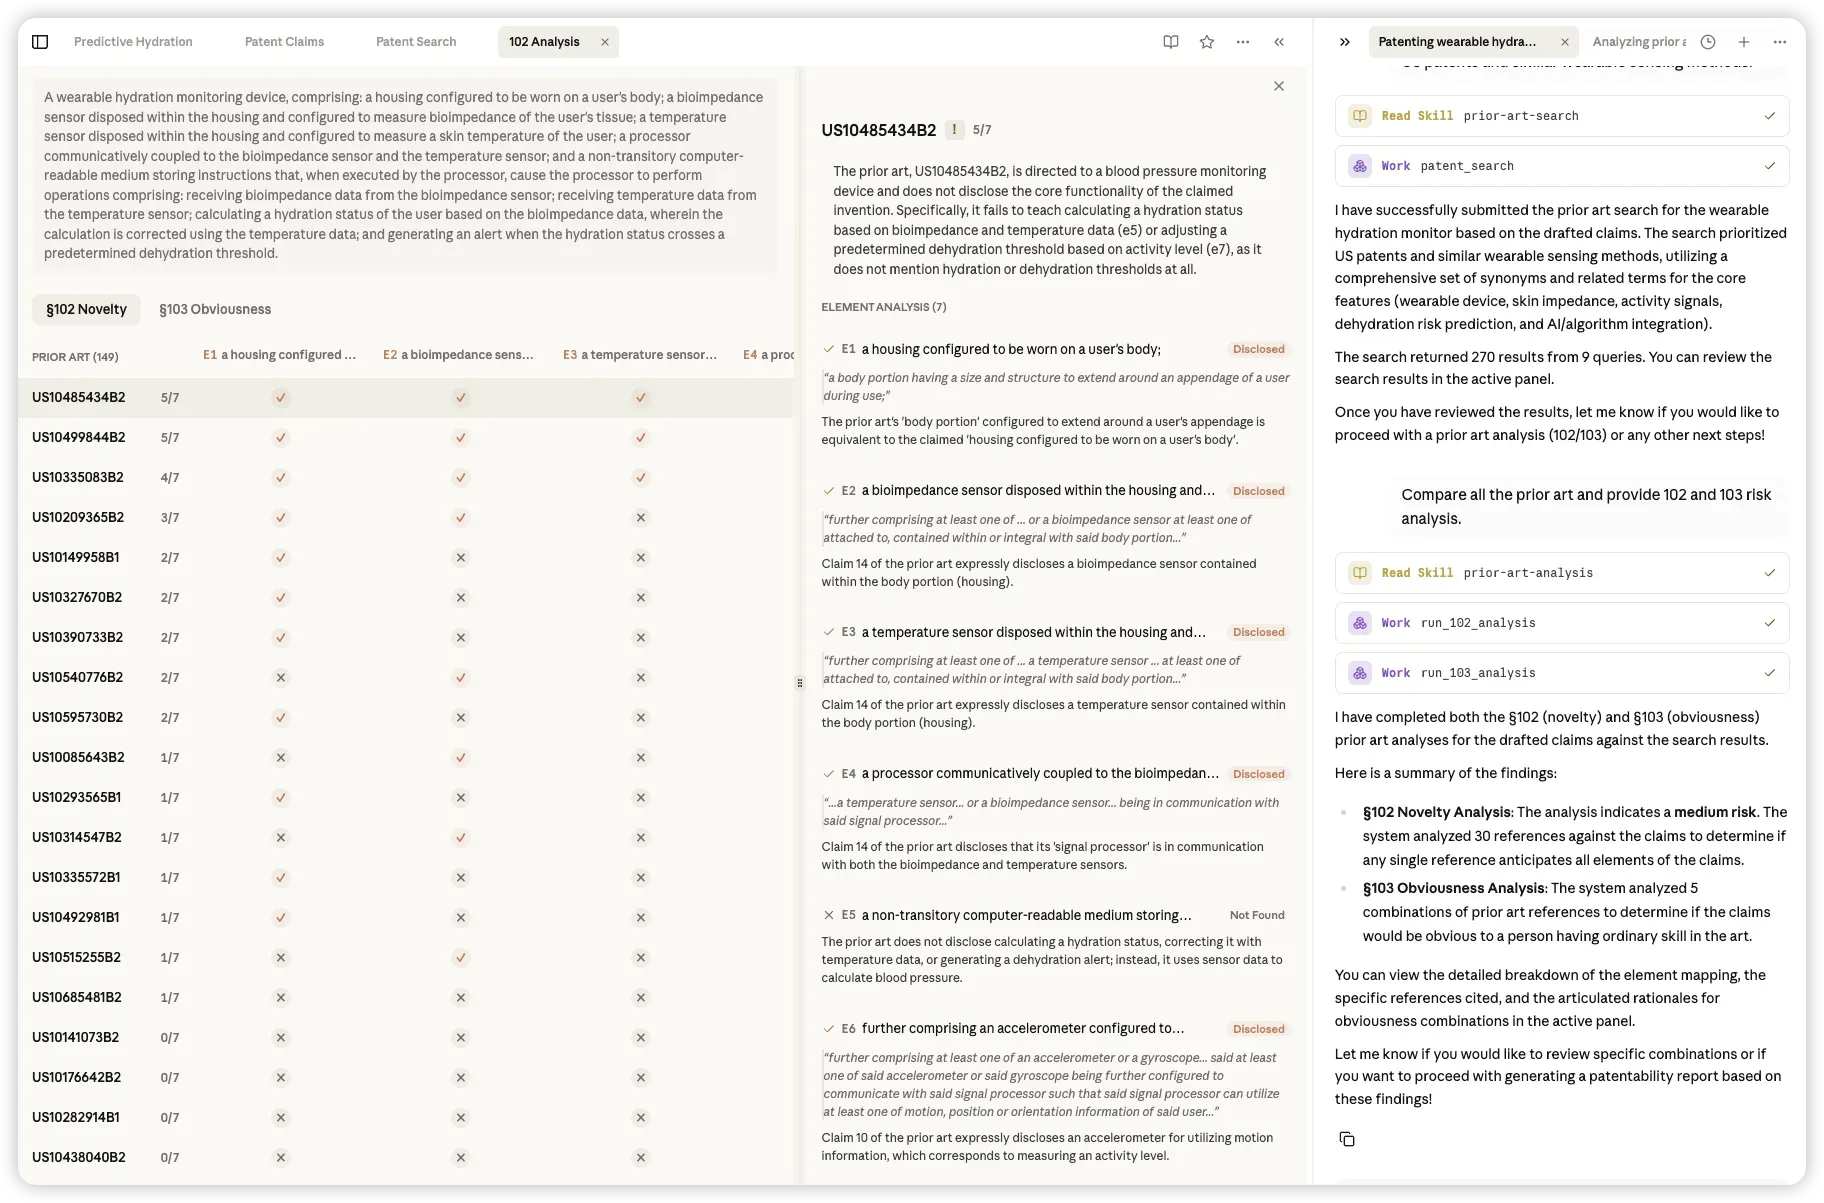The height and width of the screenshot is (1203, 1824).
Task: Expand the Work run_102_analysis step
Action: (x=1561, y=623)
